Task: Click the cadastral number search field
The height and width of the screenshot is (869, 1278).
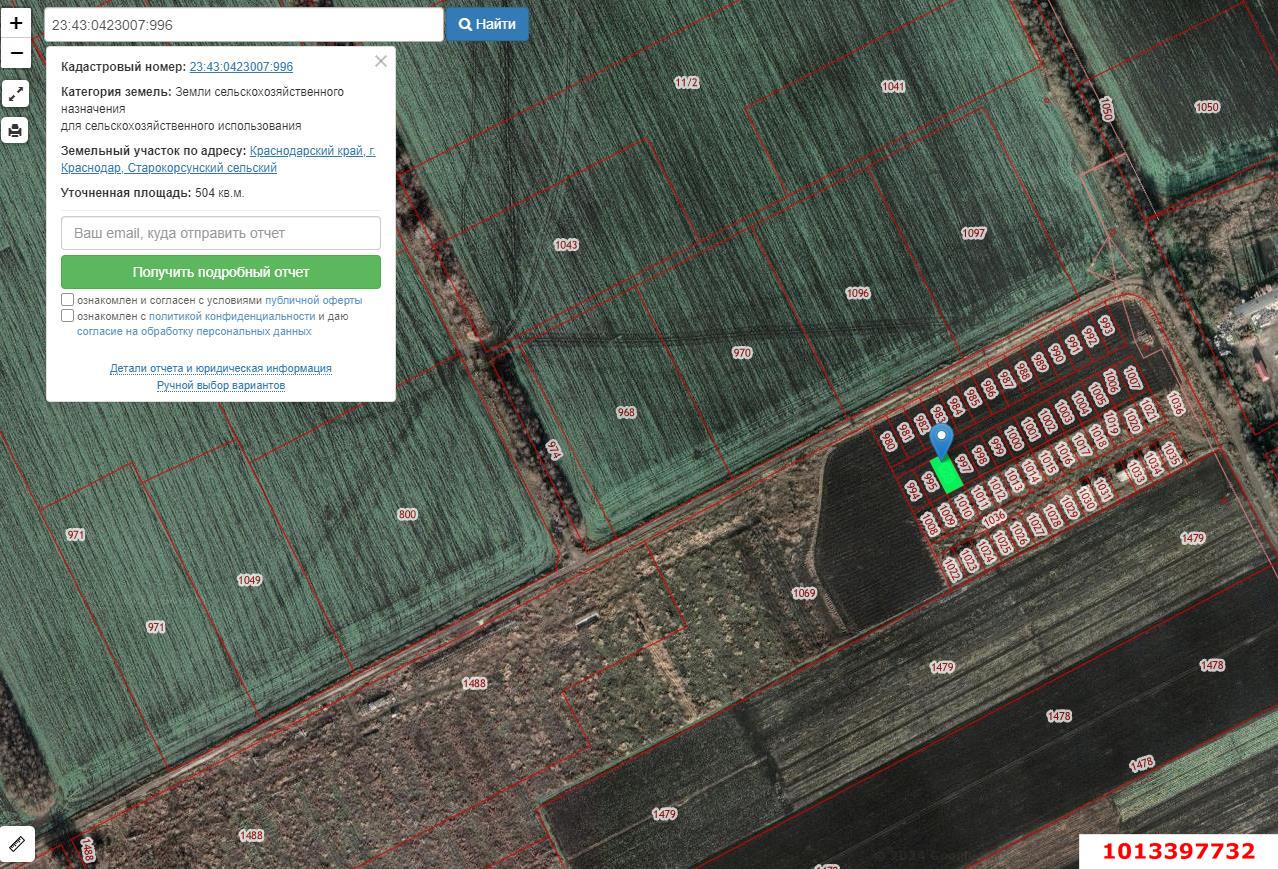Action: [x=243, y=25]
